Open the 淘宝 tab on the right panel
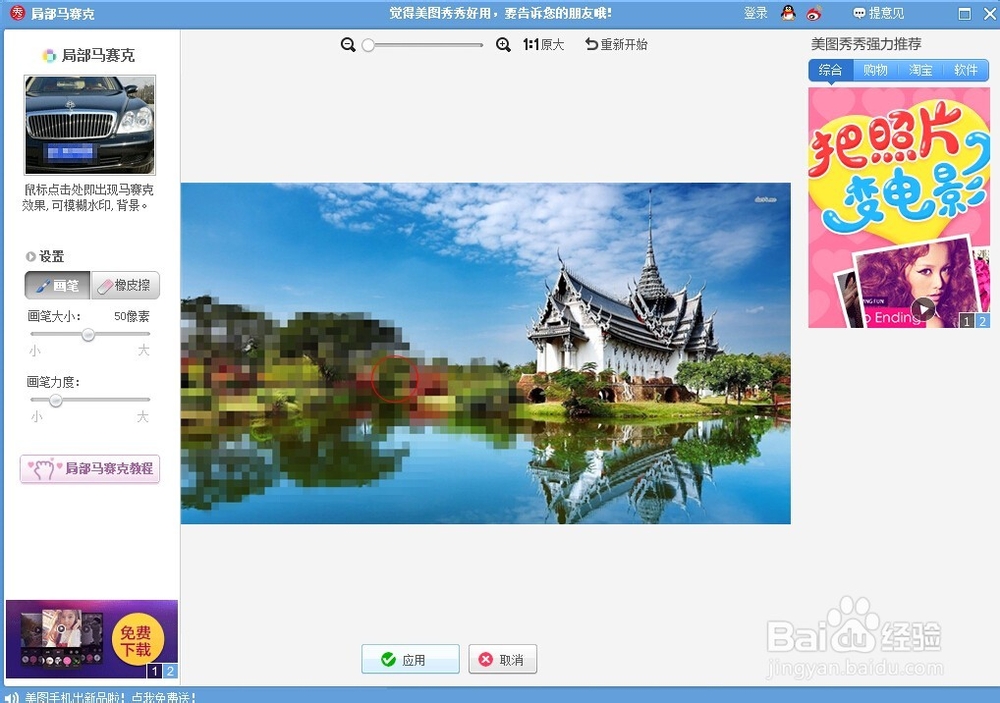This screenshot has height=703, width=1000. [x=920, y=70]
